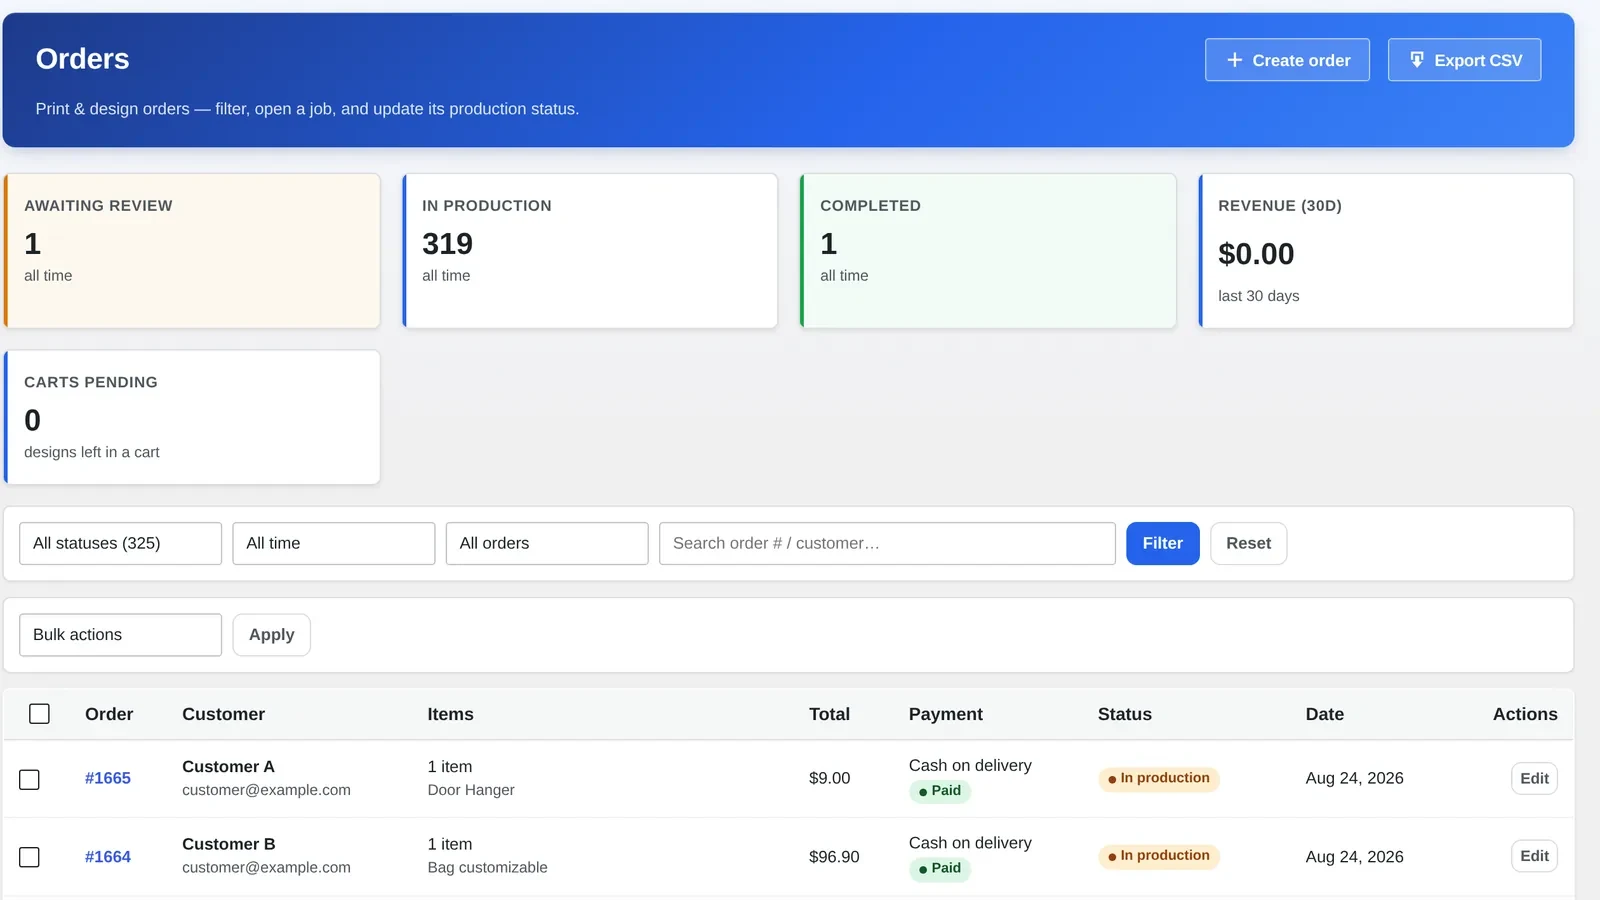Click the Total column header

tap(829, 714)
